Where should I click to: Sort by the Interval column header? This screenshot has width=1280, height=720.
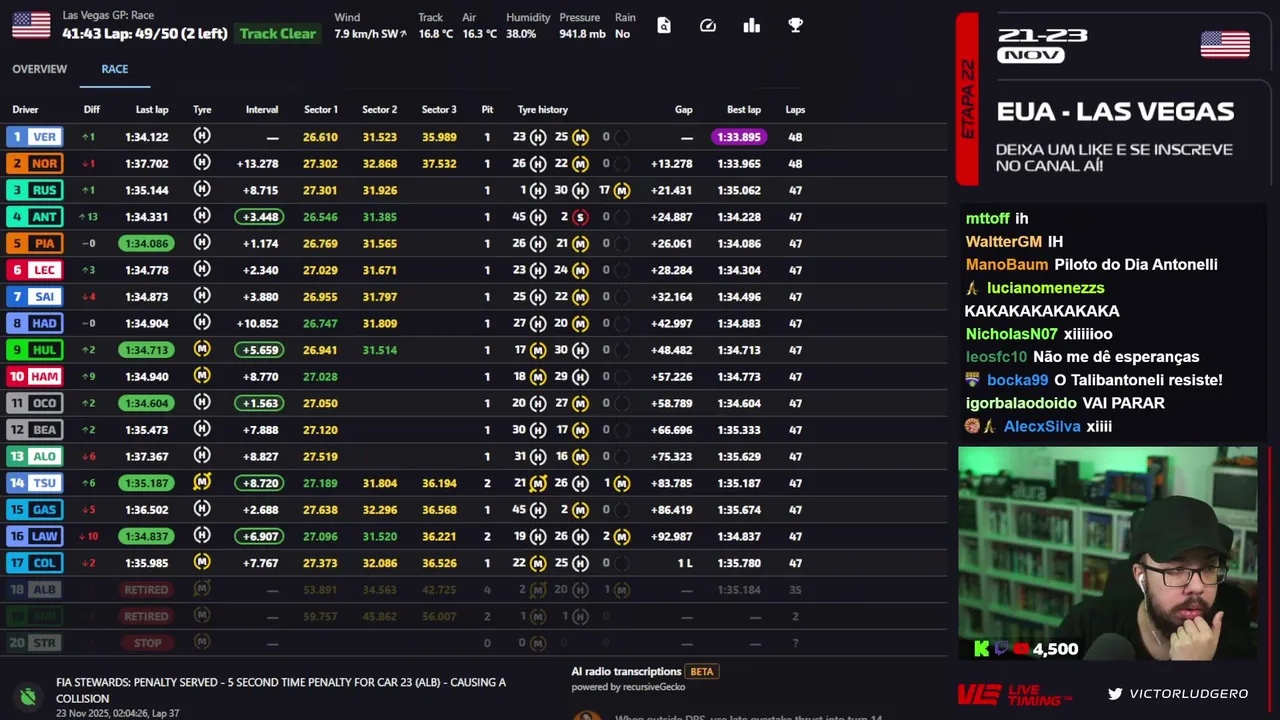tap(262, 110)
